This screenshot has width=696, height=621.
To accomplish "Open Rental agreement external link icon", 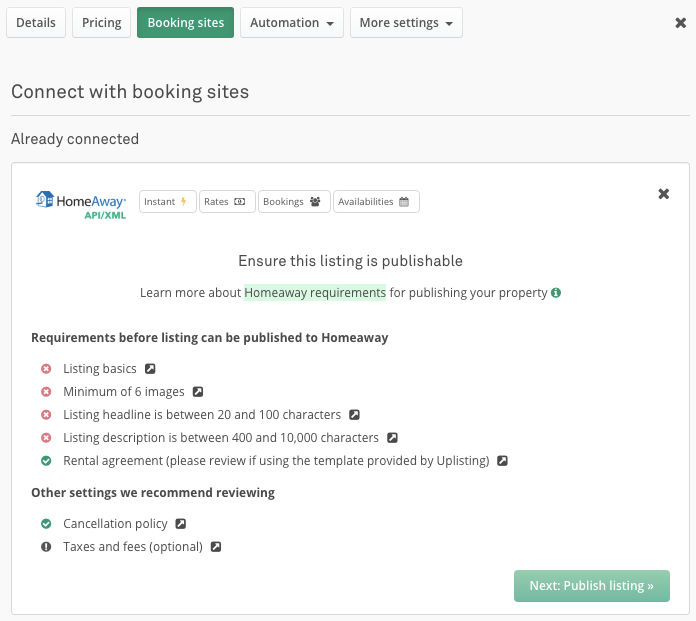I will [x=502, y=461].
